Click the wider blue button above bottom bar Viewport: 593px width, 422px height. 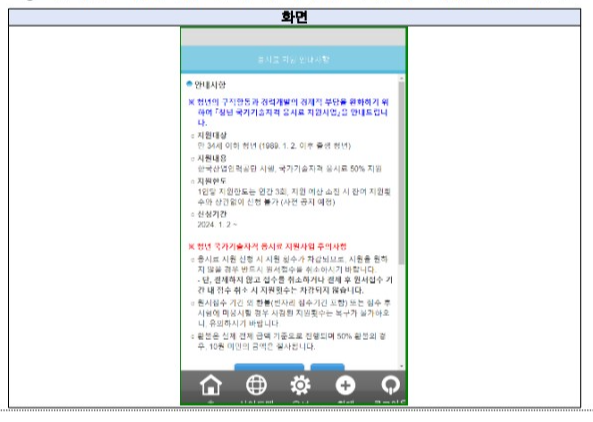pyautogui.click(x=269, y=367)
